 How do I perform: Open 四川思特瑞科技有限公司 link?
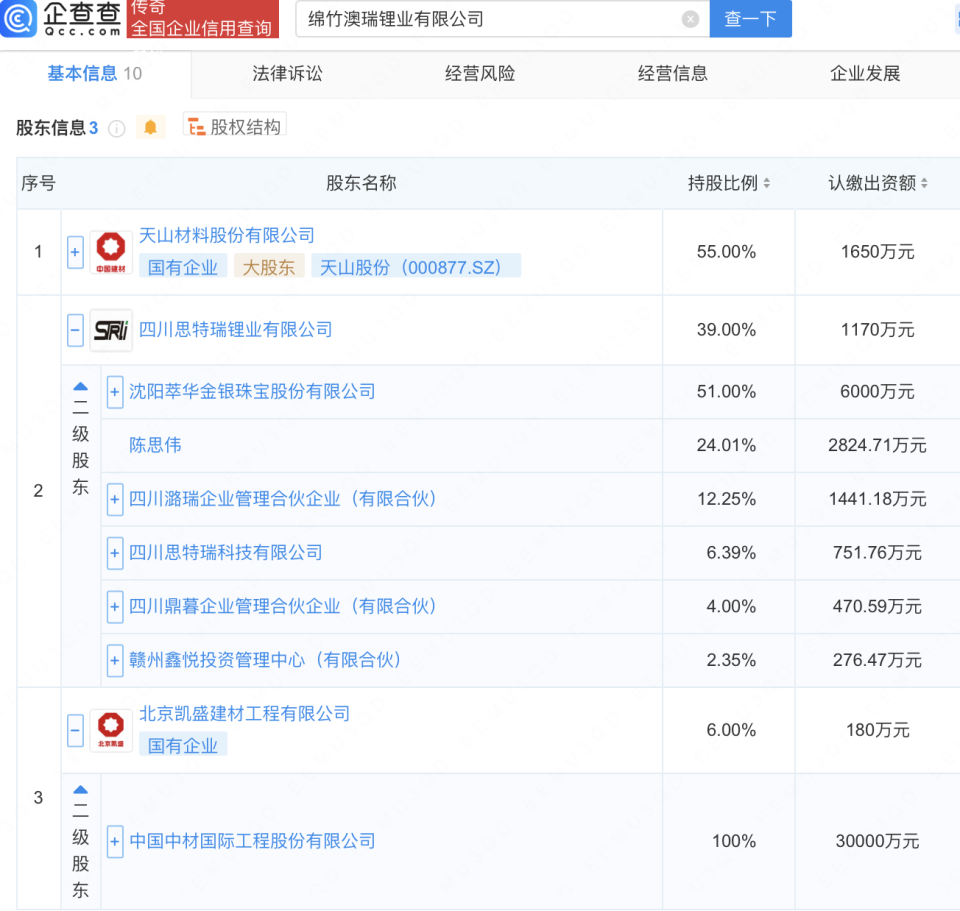(225, 553)
